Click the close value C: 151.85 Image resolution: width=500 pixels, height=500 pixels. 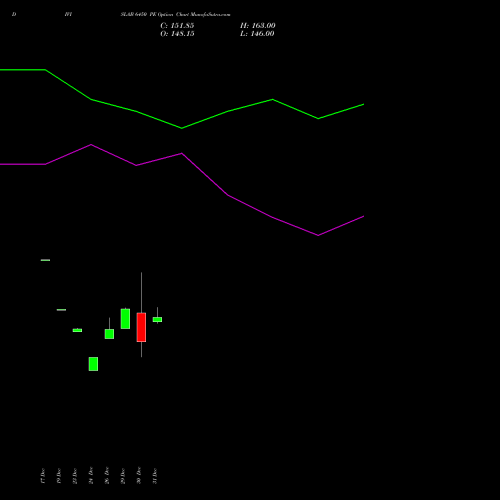coord(177,26)
